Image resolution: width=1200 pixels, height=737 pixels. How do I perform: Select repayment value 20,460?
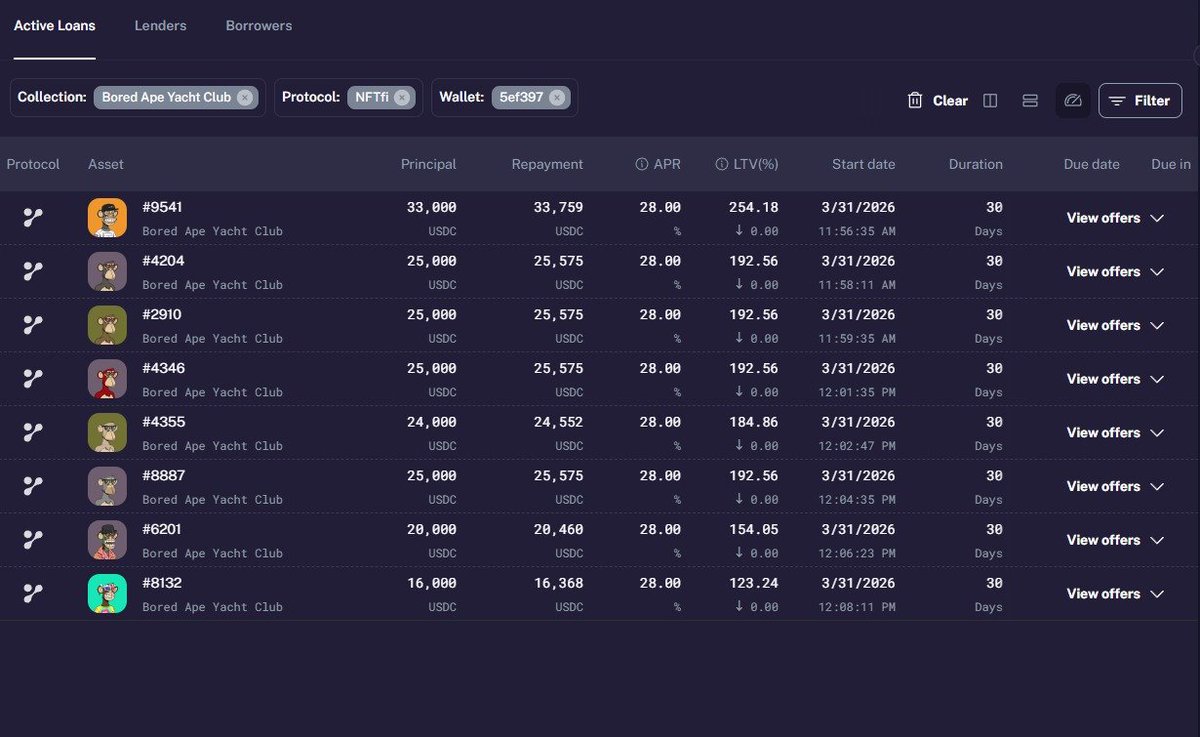pos(558,529)
